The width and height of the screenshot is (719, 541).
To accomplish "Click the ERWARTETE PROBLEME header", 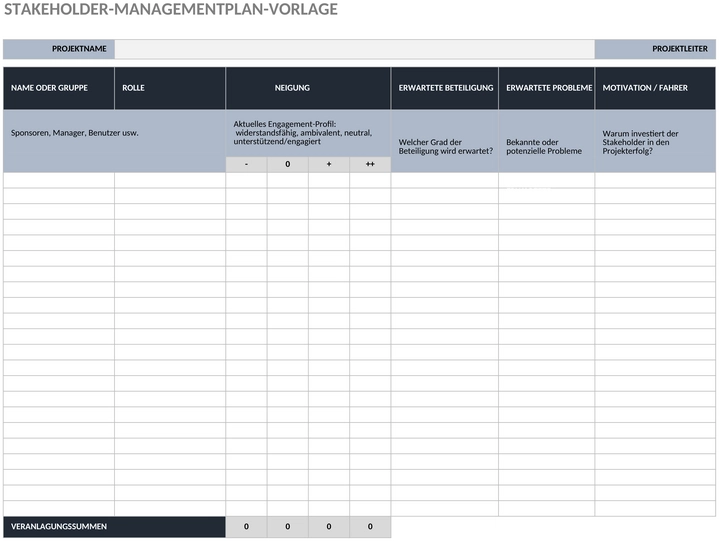I will (547, 88).
